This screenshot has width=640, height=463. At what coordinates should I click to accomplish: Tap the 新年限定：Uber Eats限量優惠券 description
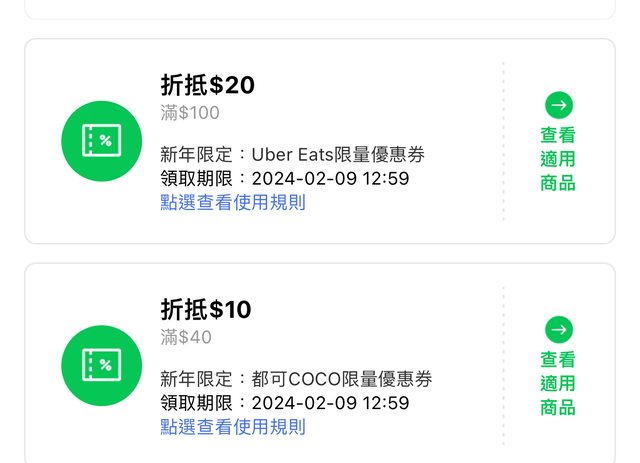[x=292, y=155]
